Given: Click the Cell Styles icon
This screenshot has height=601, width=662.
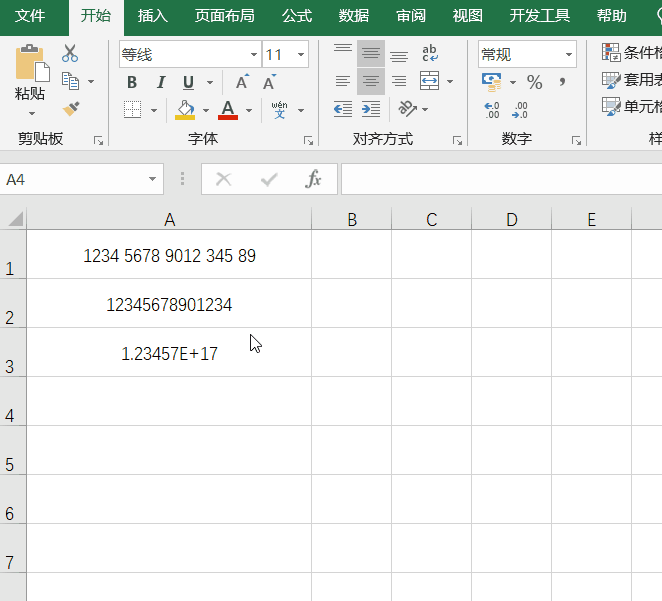Looking at the screenshot, I should tap(611, 106).
